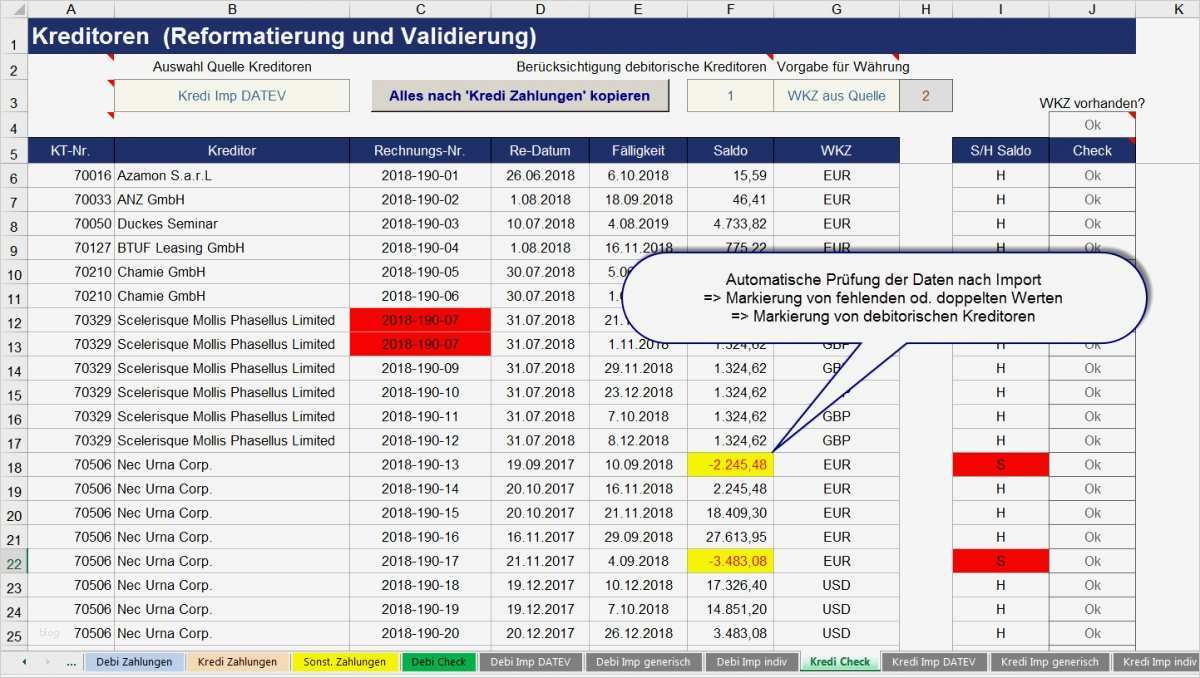Open the 'WKZ aus Quelle' currency cell
The width and height of the screenshot is (1200, 678).
tap(836, 96)
